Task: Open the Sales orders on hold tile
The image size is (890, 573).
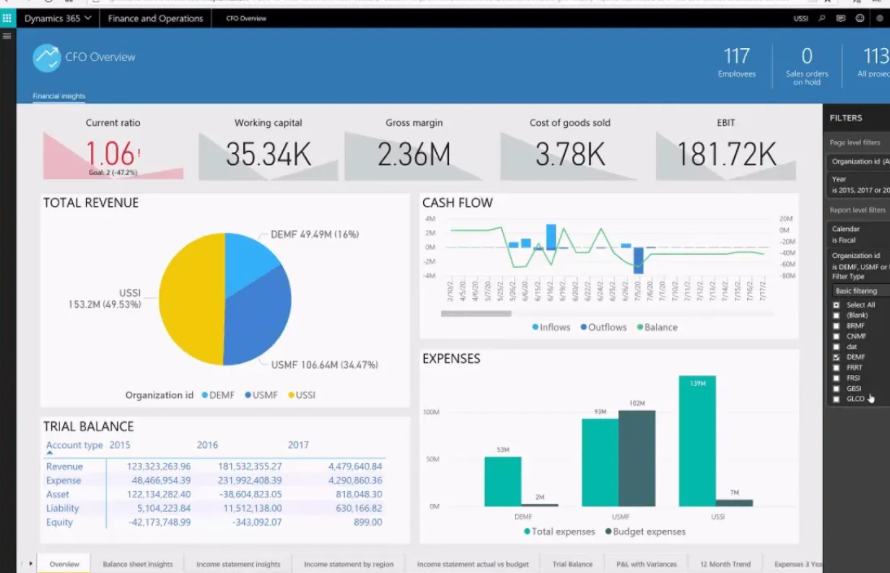Action: pos(807,66)
